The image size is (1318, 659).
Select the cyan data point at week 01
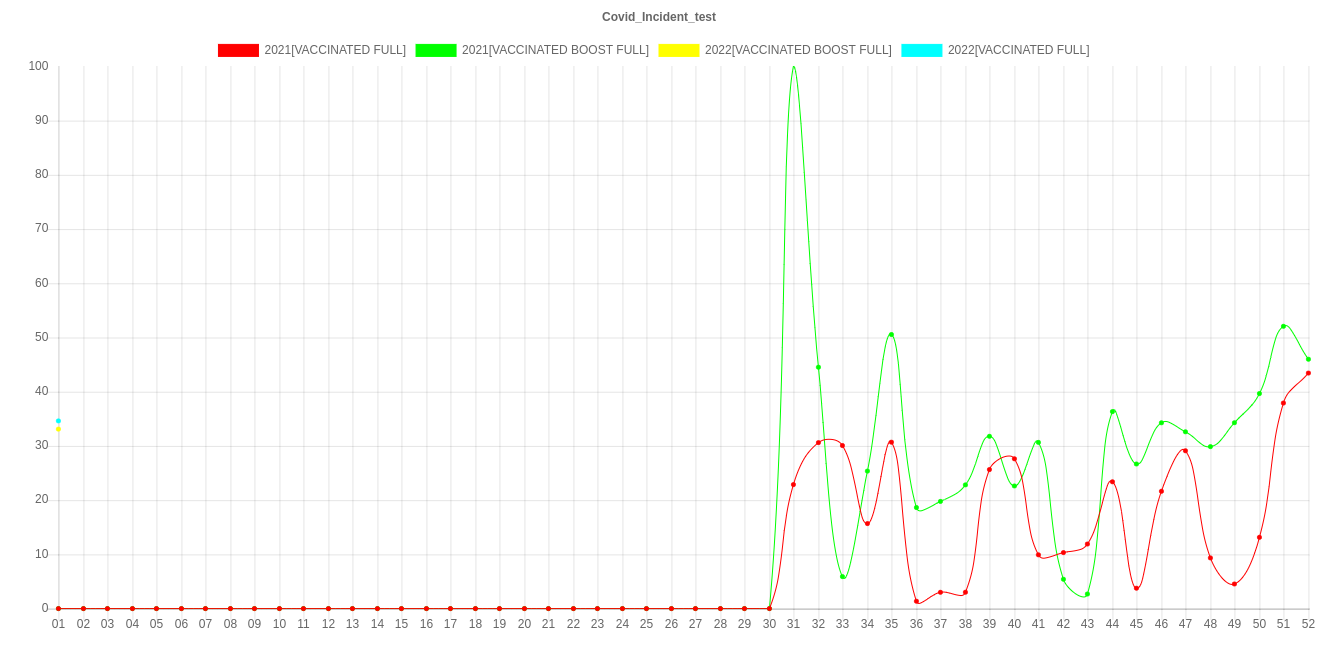tap(58, 421)
